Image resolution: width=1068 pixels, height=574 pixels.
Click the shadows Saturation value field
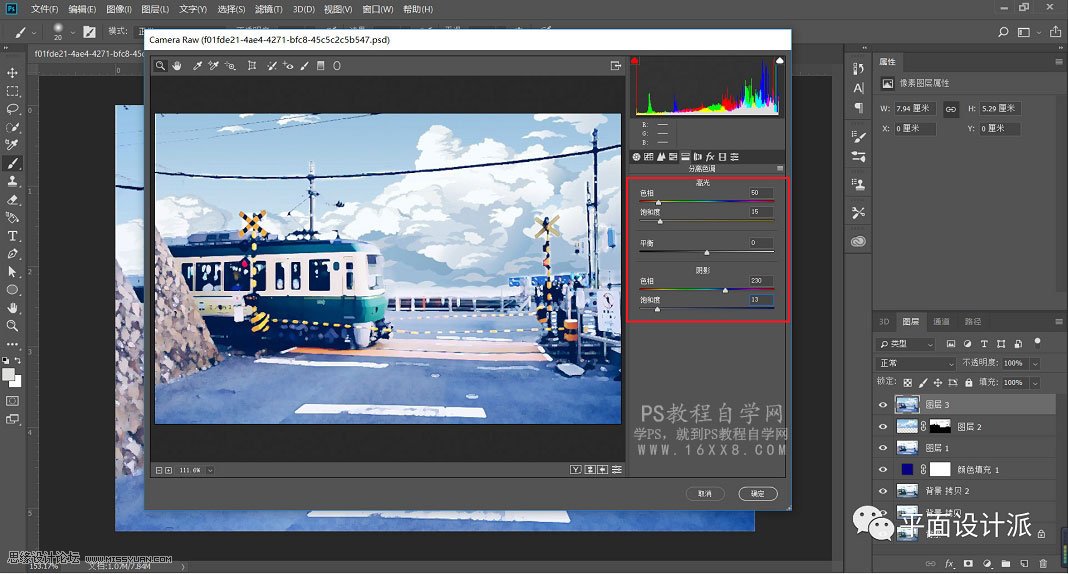(x=761, y=300)
